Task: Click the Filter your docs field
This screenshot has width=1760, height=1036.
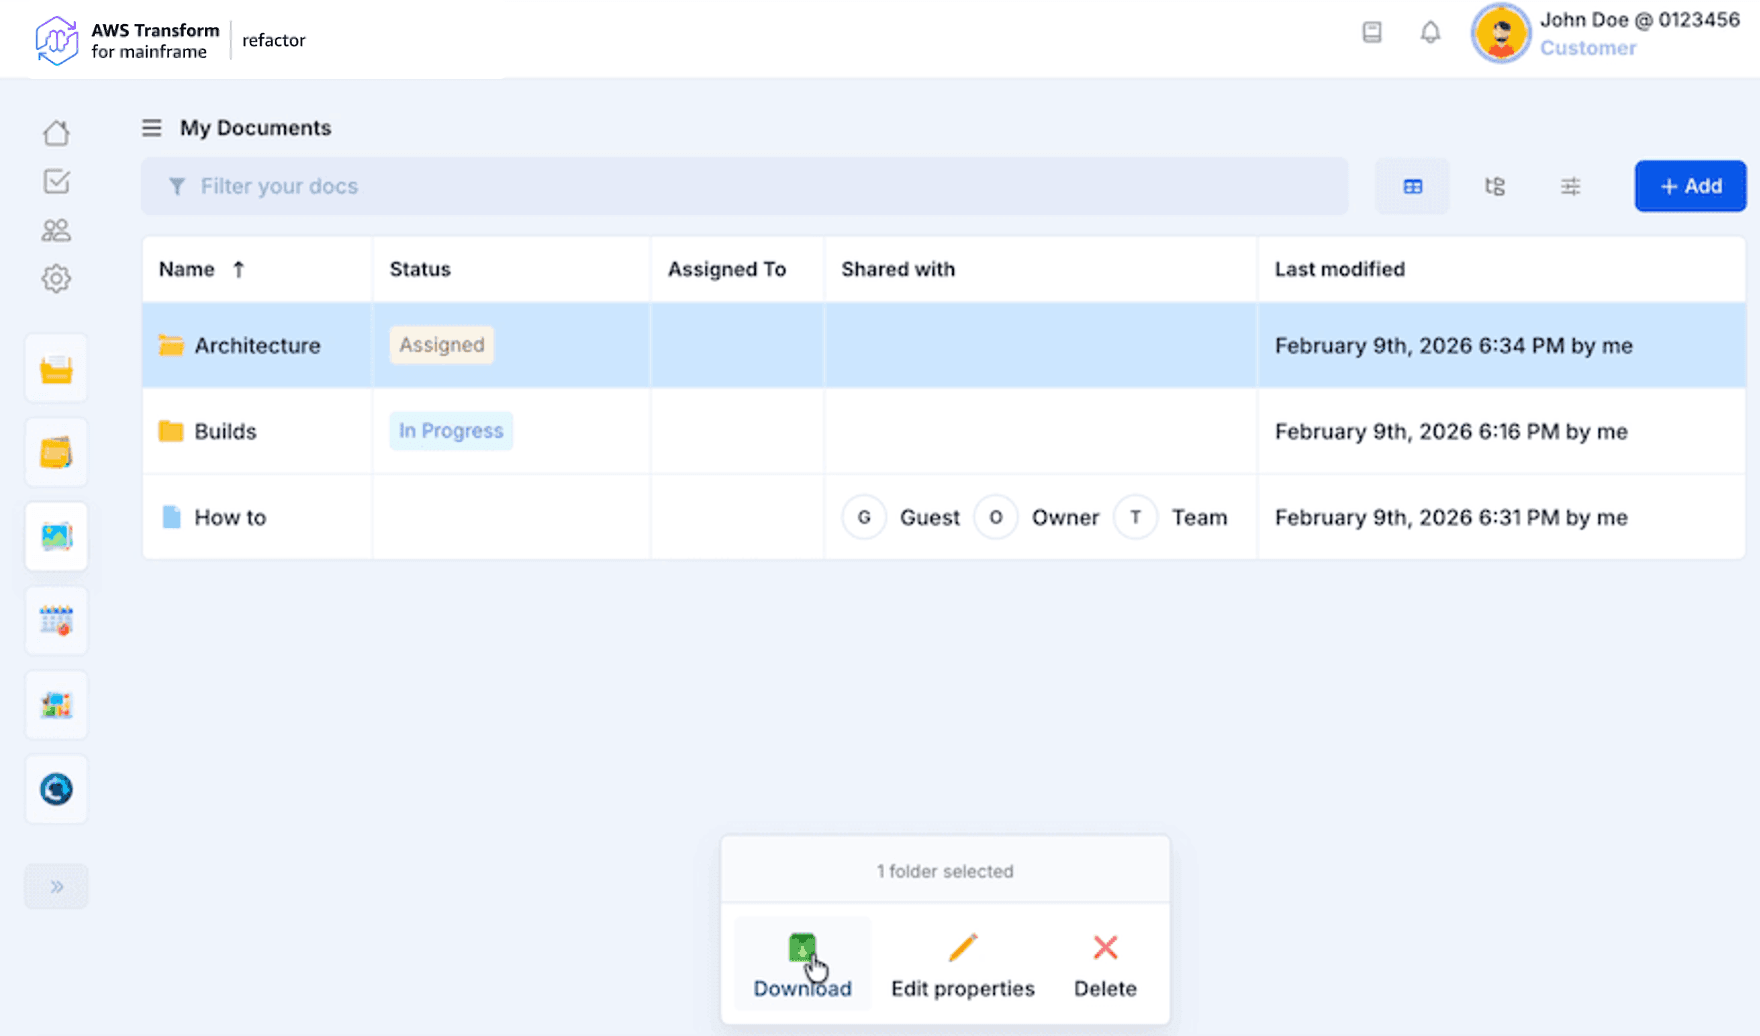Action: (x=744, y=186)
